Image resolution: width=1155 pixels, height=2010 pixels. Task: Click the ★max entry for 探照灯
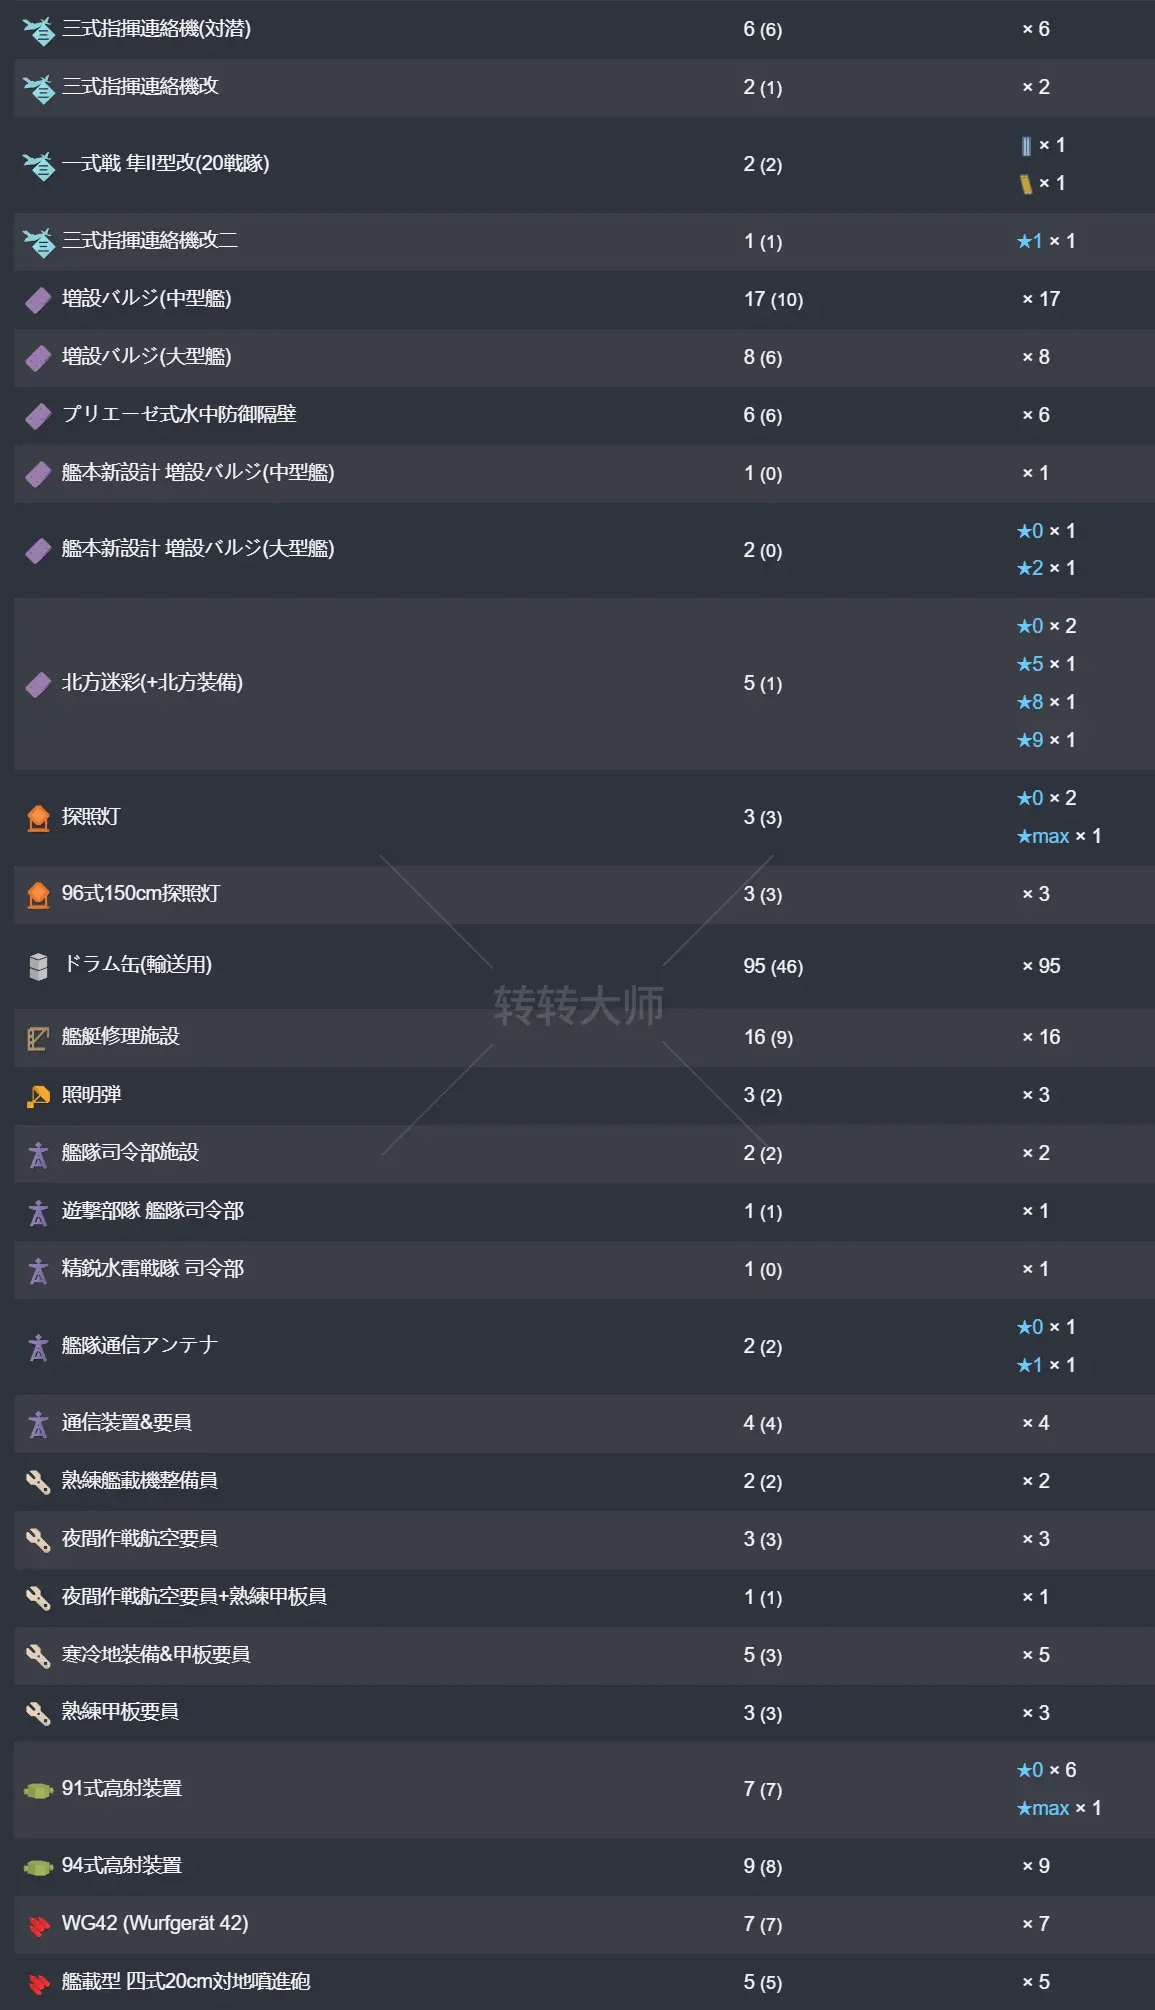[x=1058, y=836]
